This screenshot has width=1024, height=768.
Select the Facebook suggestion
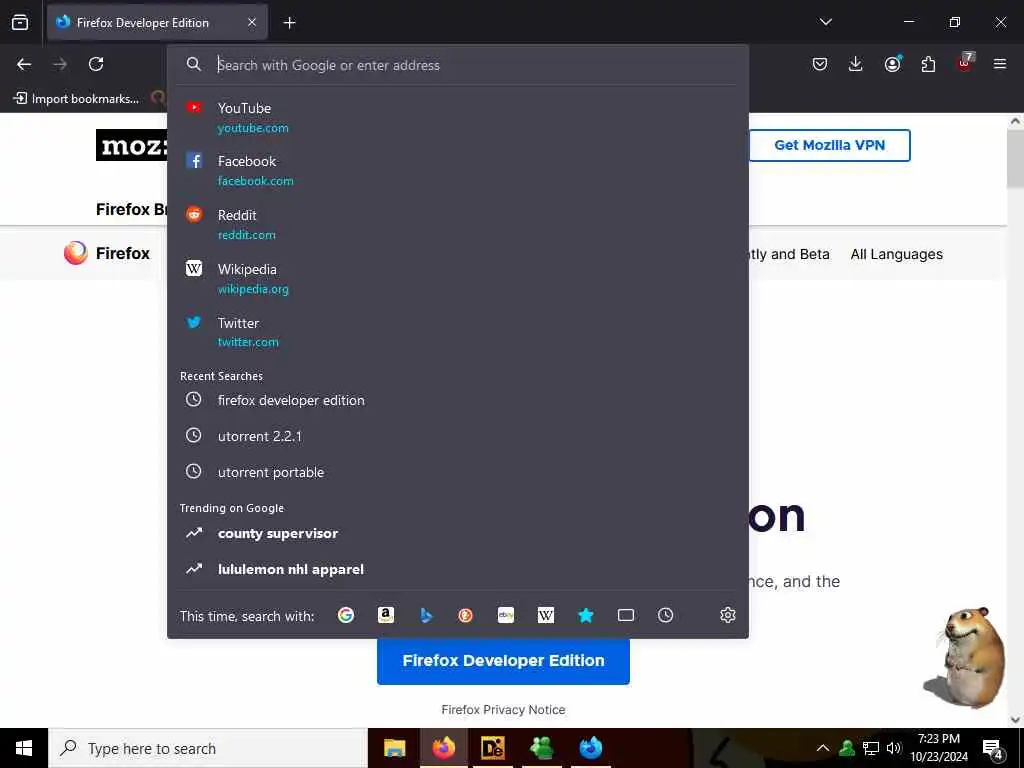(458, 170)
